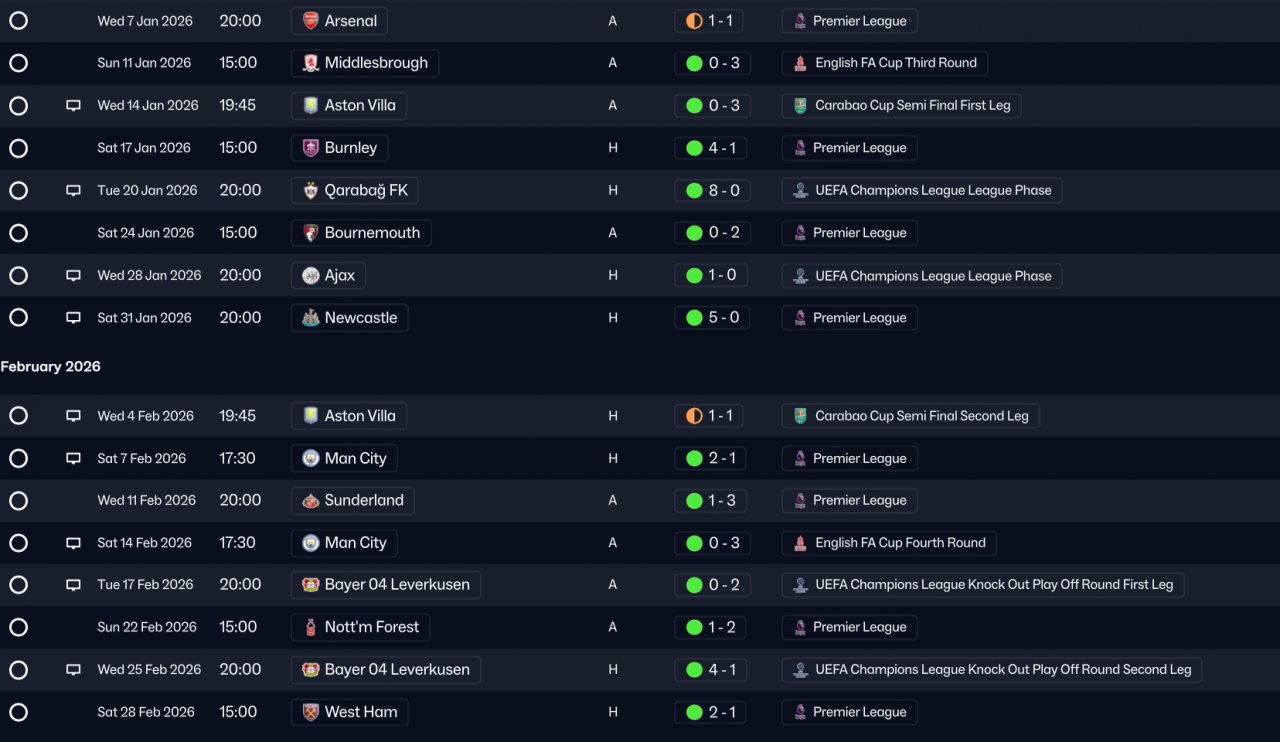Click the February 2026 month header

pos(51,367)
